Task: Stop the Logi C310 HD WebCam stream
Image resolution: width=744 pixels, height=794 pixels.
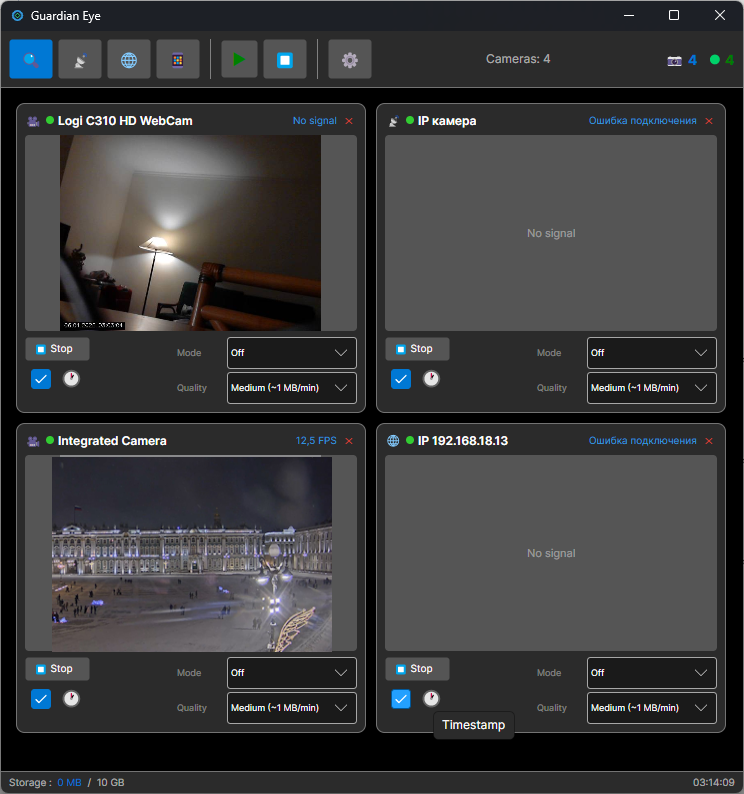Action: tap(57, 349)
